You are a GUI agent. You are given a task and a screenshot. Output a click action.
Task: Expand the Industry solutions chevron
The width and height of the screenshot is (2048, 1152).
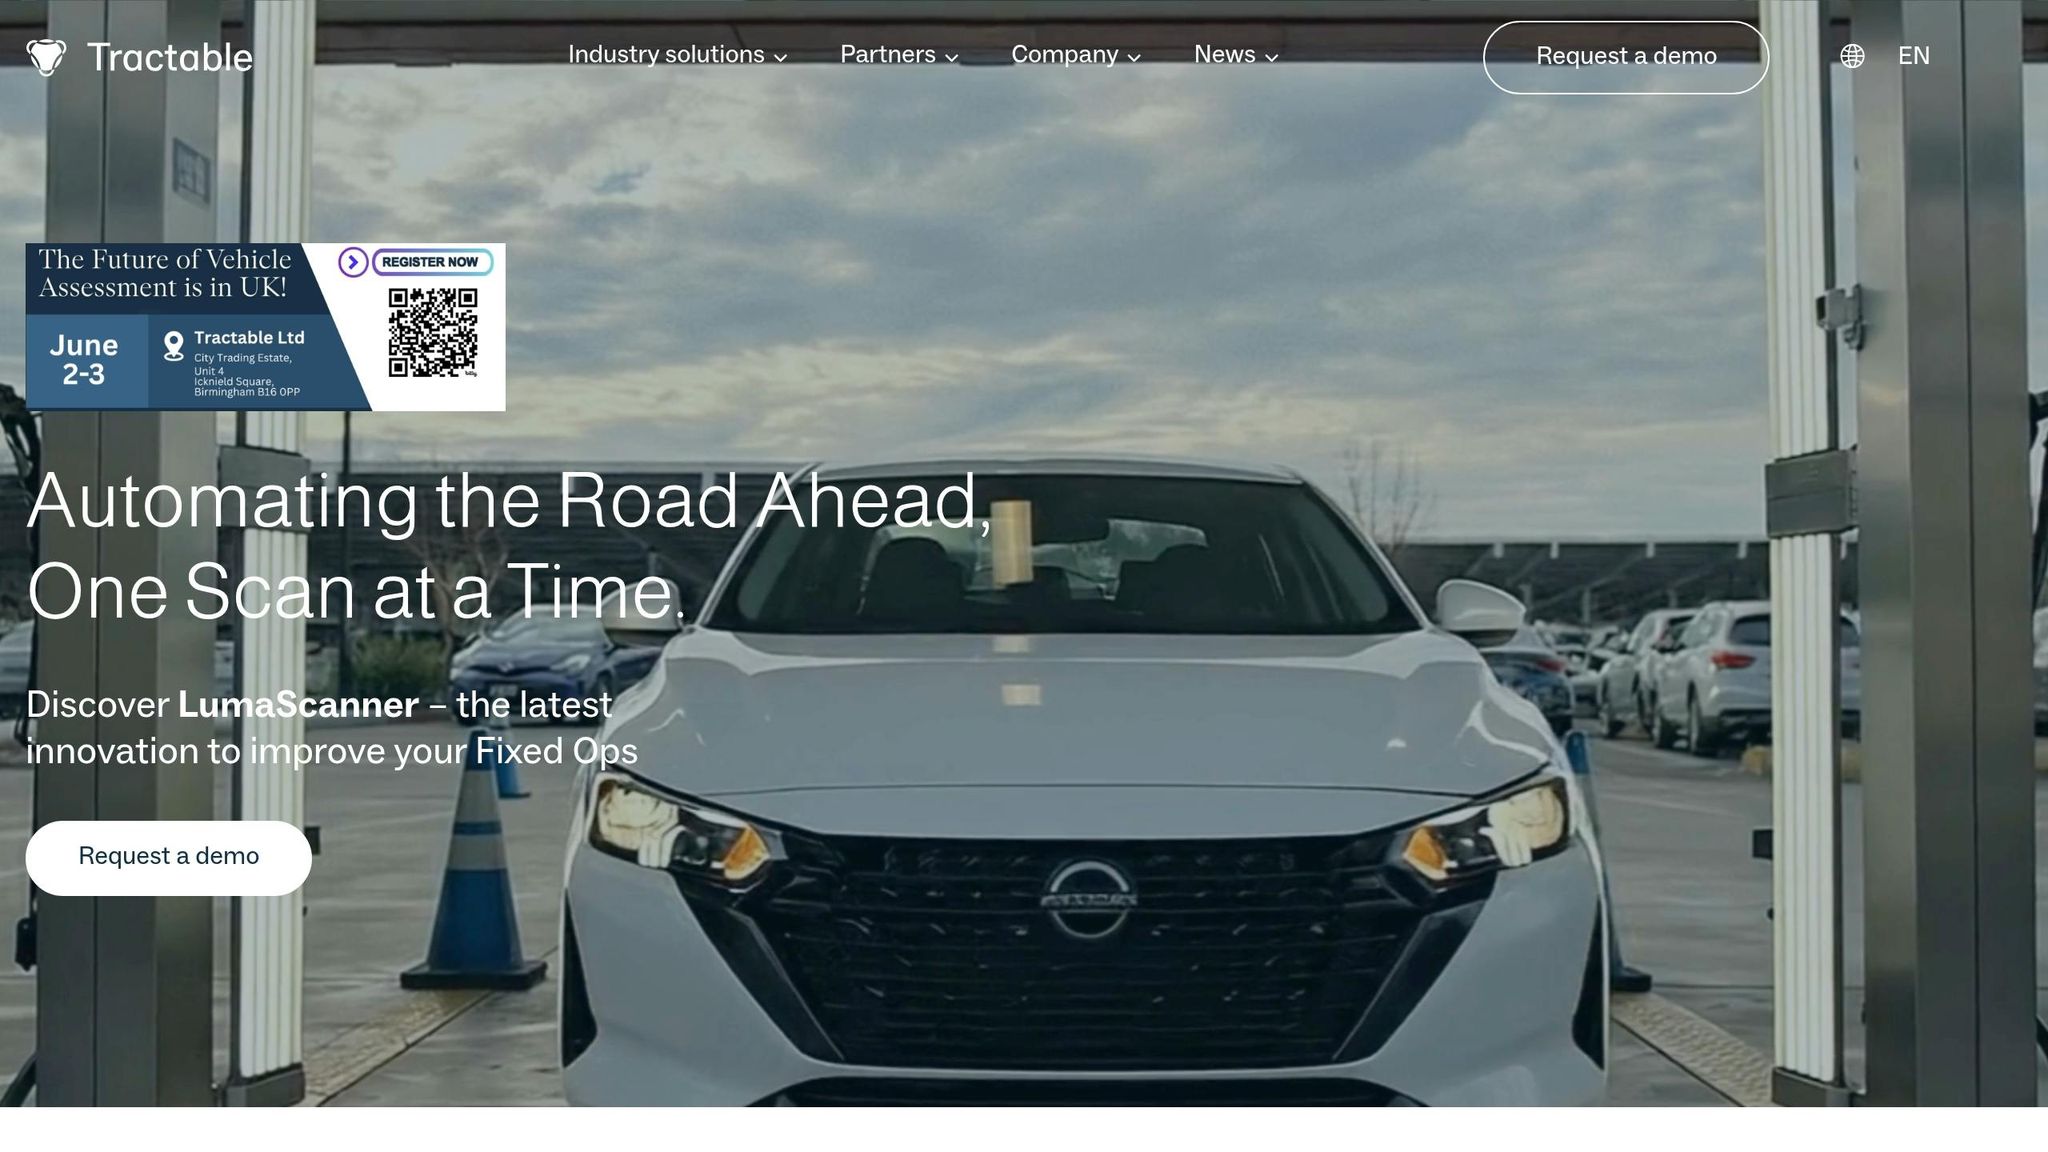pyautogui.click(x=780, y=58)
